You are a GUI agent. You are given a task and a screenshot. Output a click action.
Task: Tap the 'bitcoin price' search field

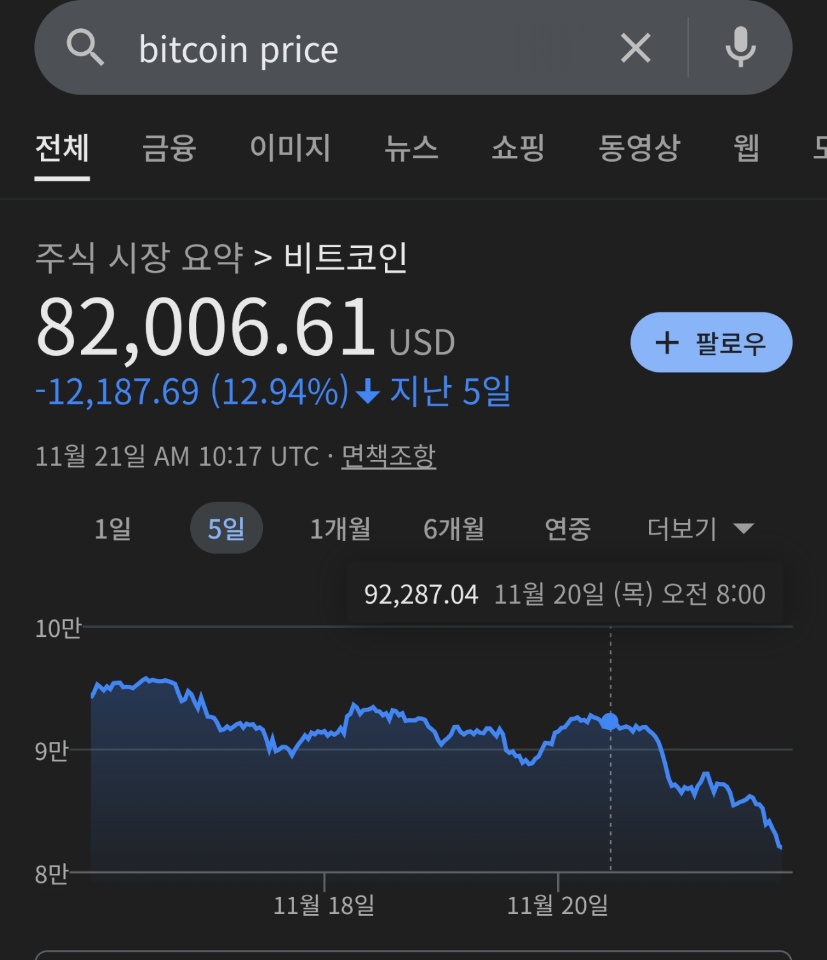(x=360, y=49)
